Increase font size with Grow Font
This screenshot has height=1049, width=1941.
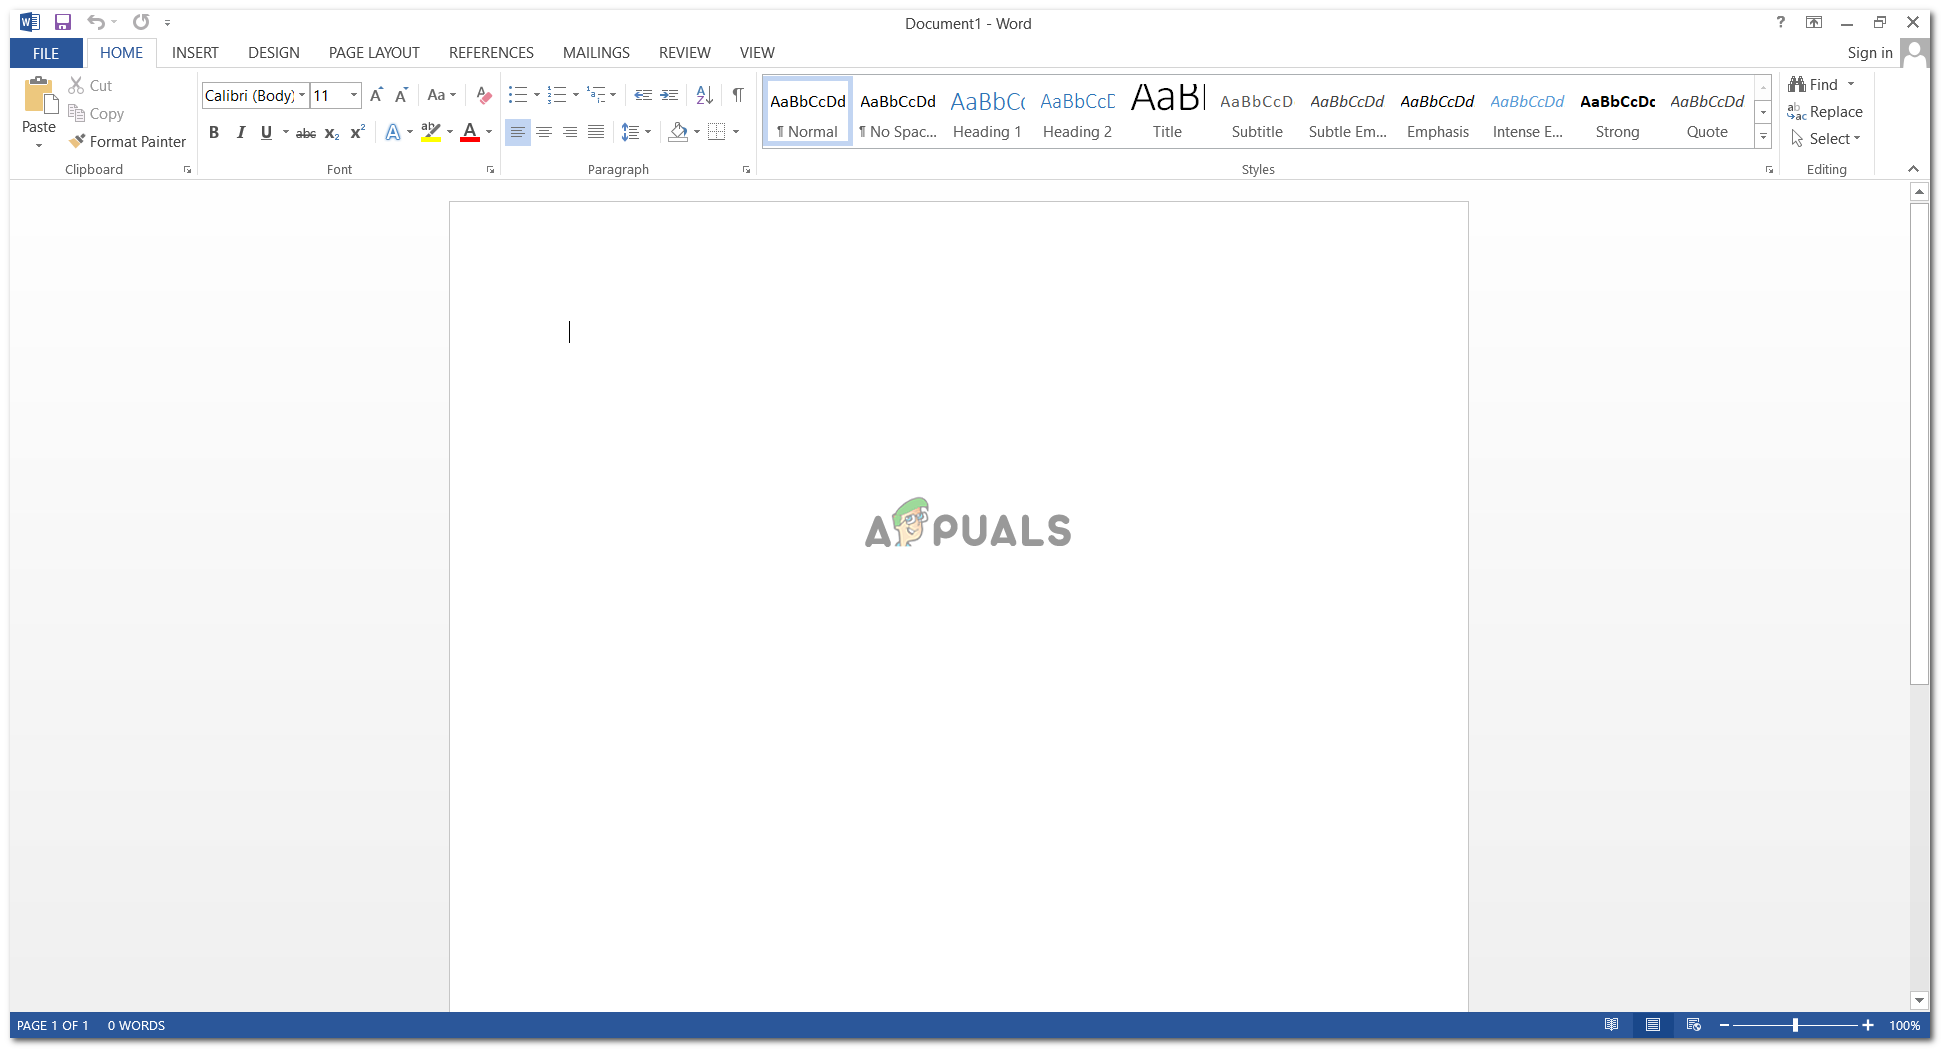click(376, 96)
